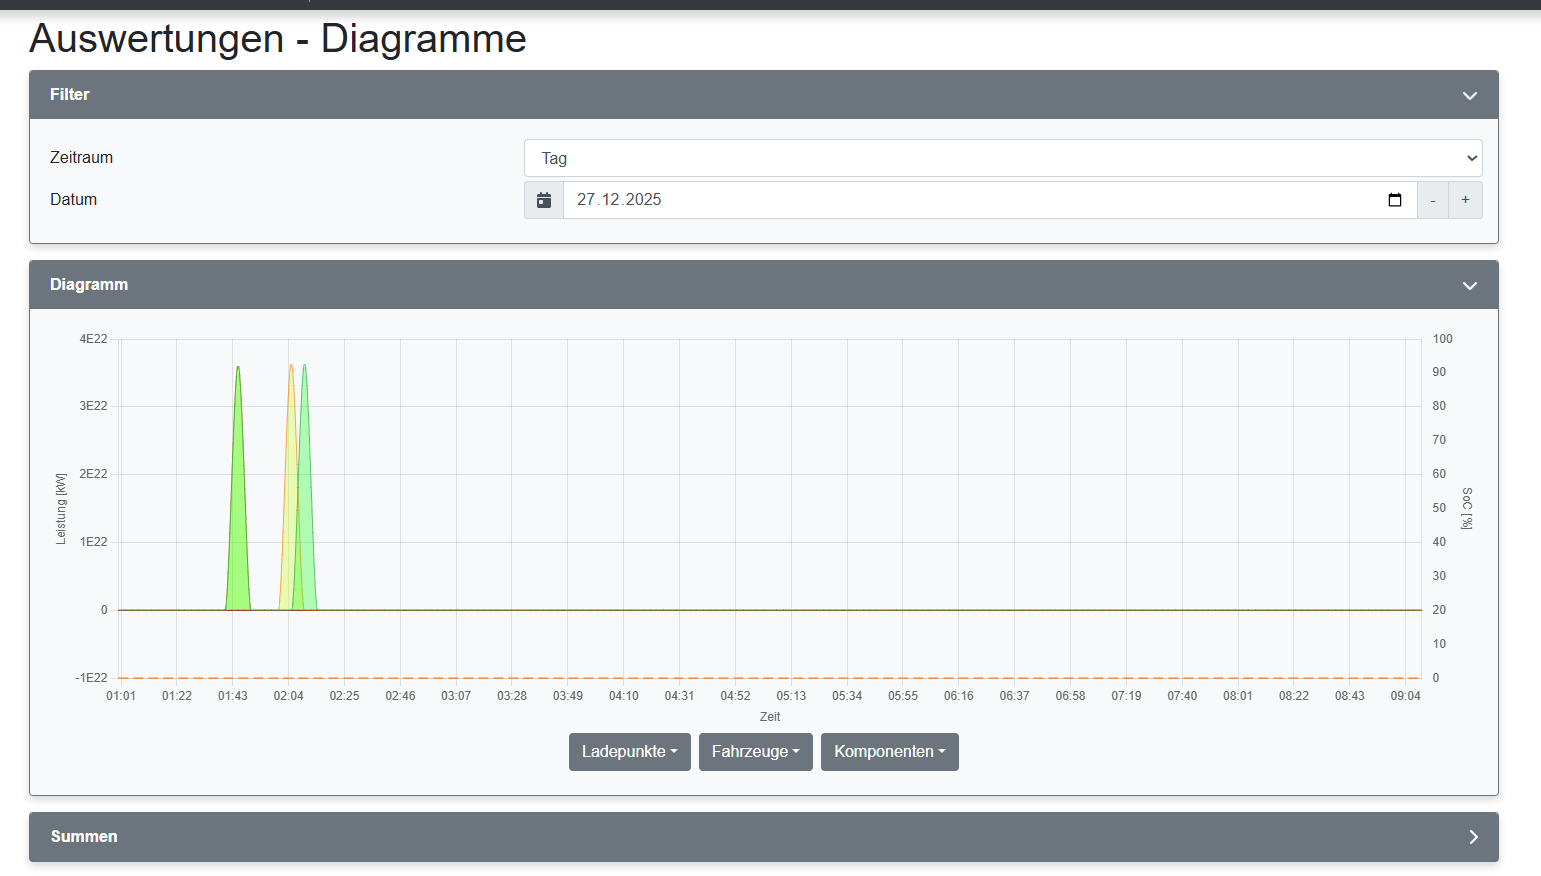Screen dimensions: 1541x876
Task: Open the Ladepunkte dropdown
Action: [629, 751]
